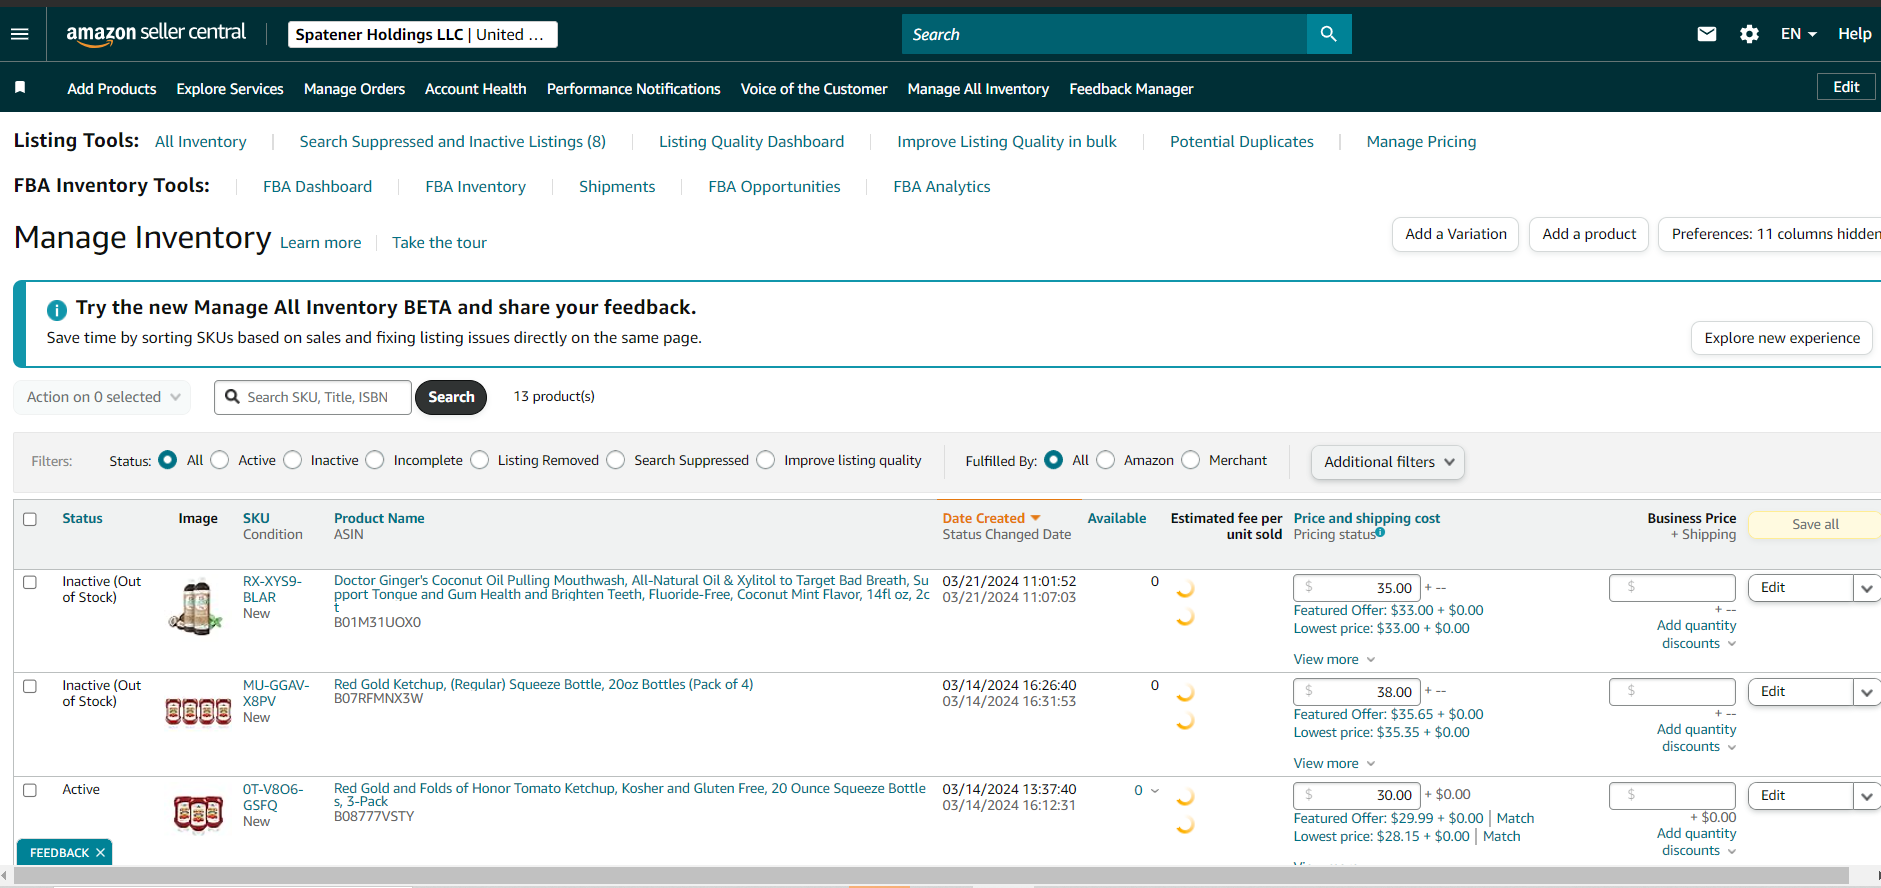Go to Amazon Seller Central home logo
Viewport: 1881px width, 888px height.
click(x=156, y=34)
